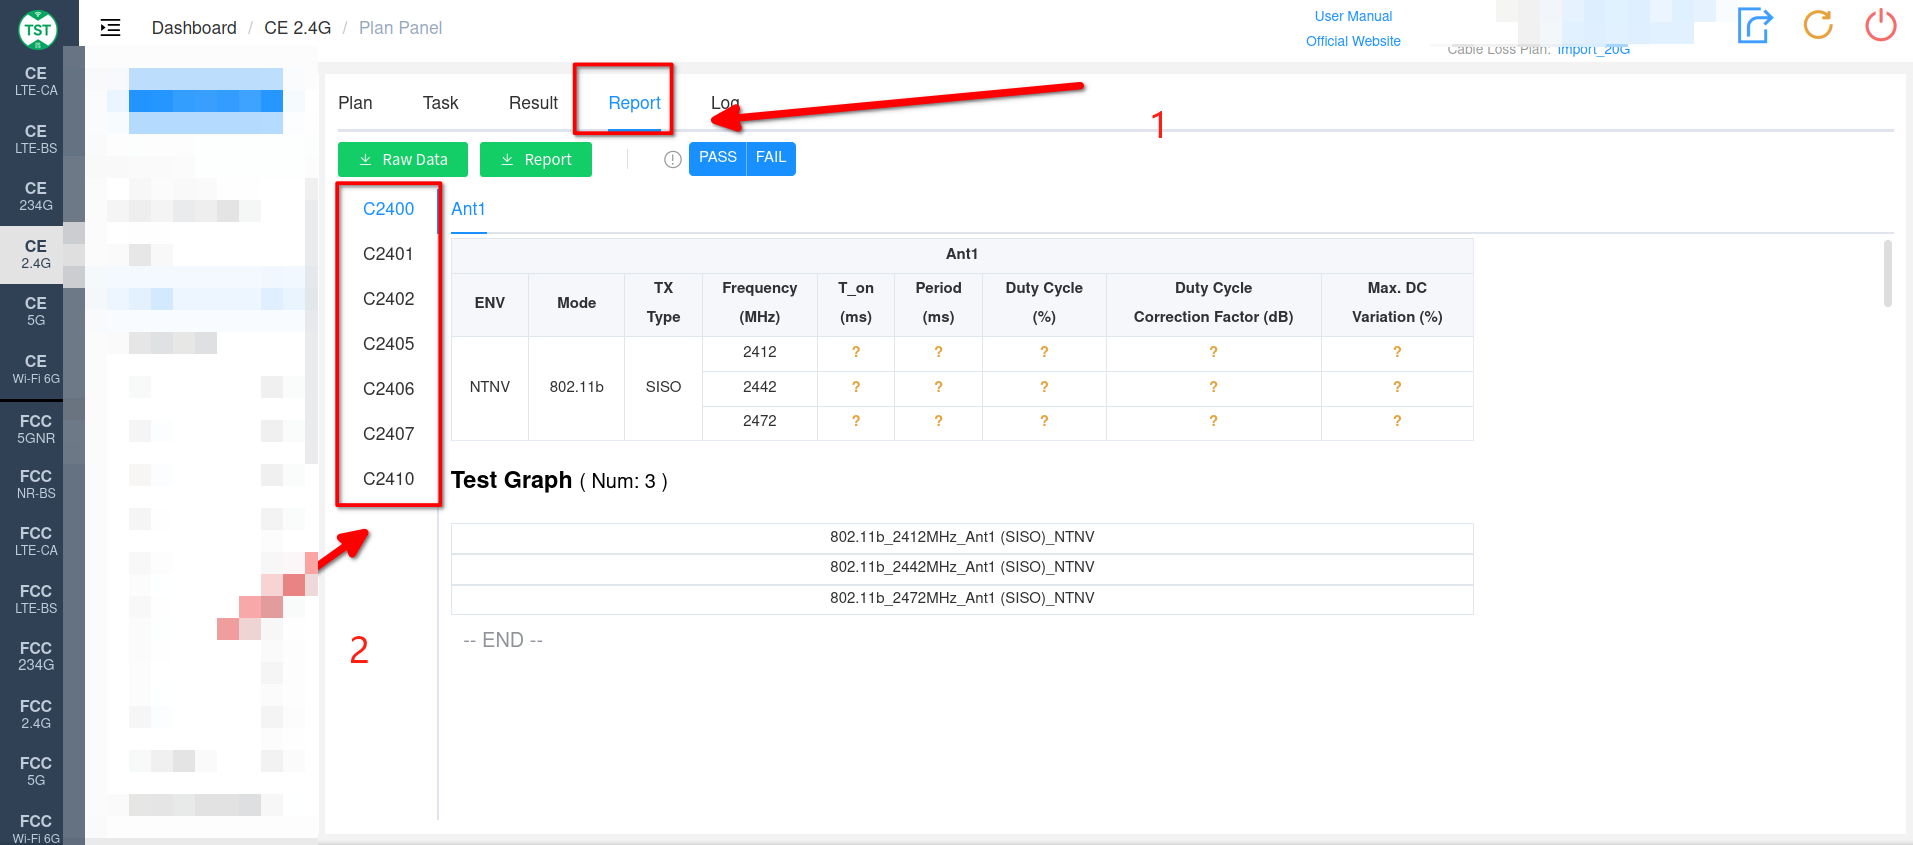Image resolution: width=1913 pixels, height=845 pixels.
Task: Select test case C2410
Action: [x=388, y=479]
